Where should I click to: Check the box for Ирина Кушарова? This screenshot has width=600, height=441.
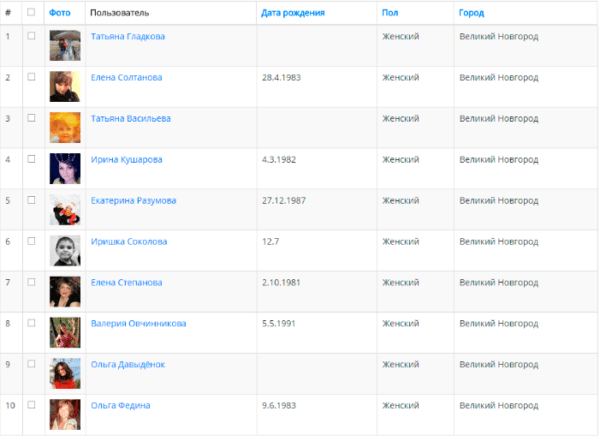(31, 159)
